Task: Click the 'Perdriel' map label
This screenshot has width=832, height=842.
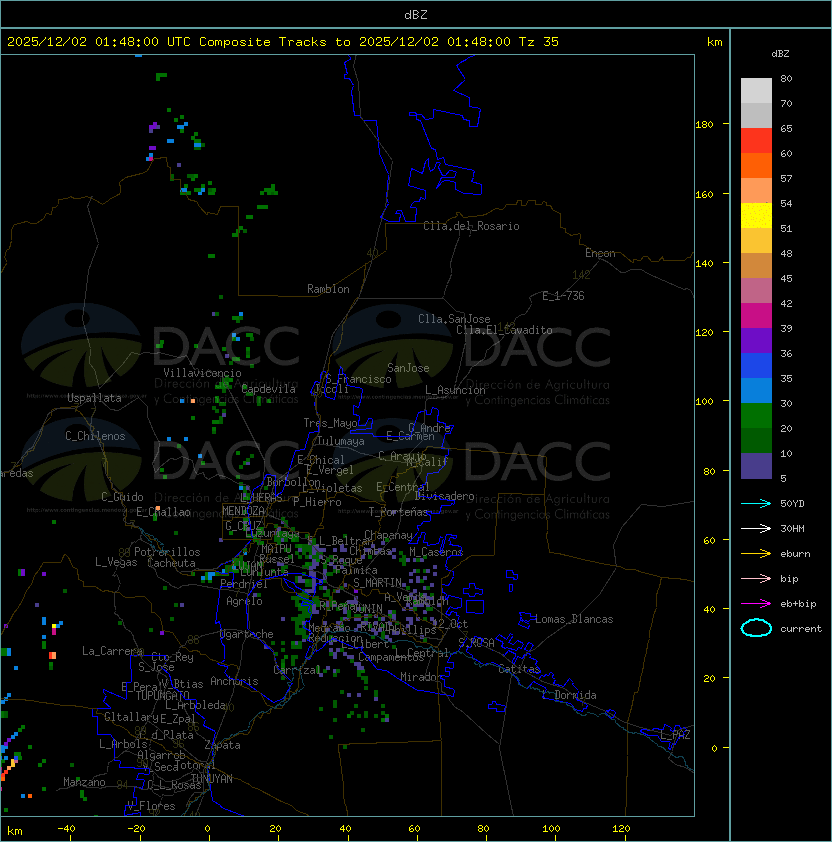Action: [244, 584]
